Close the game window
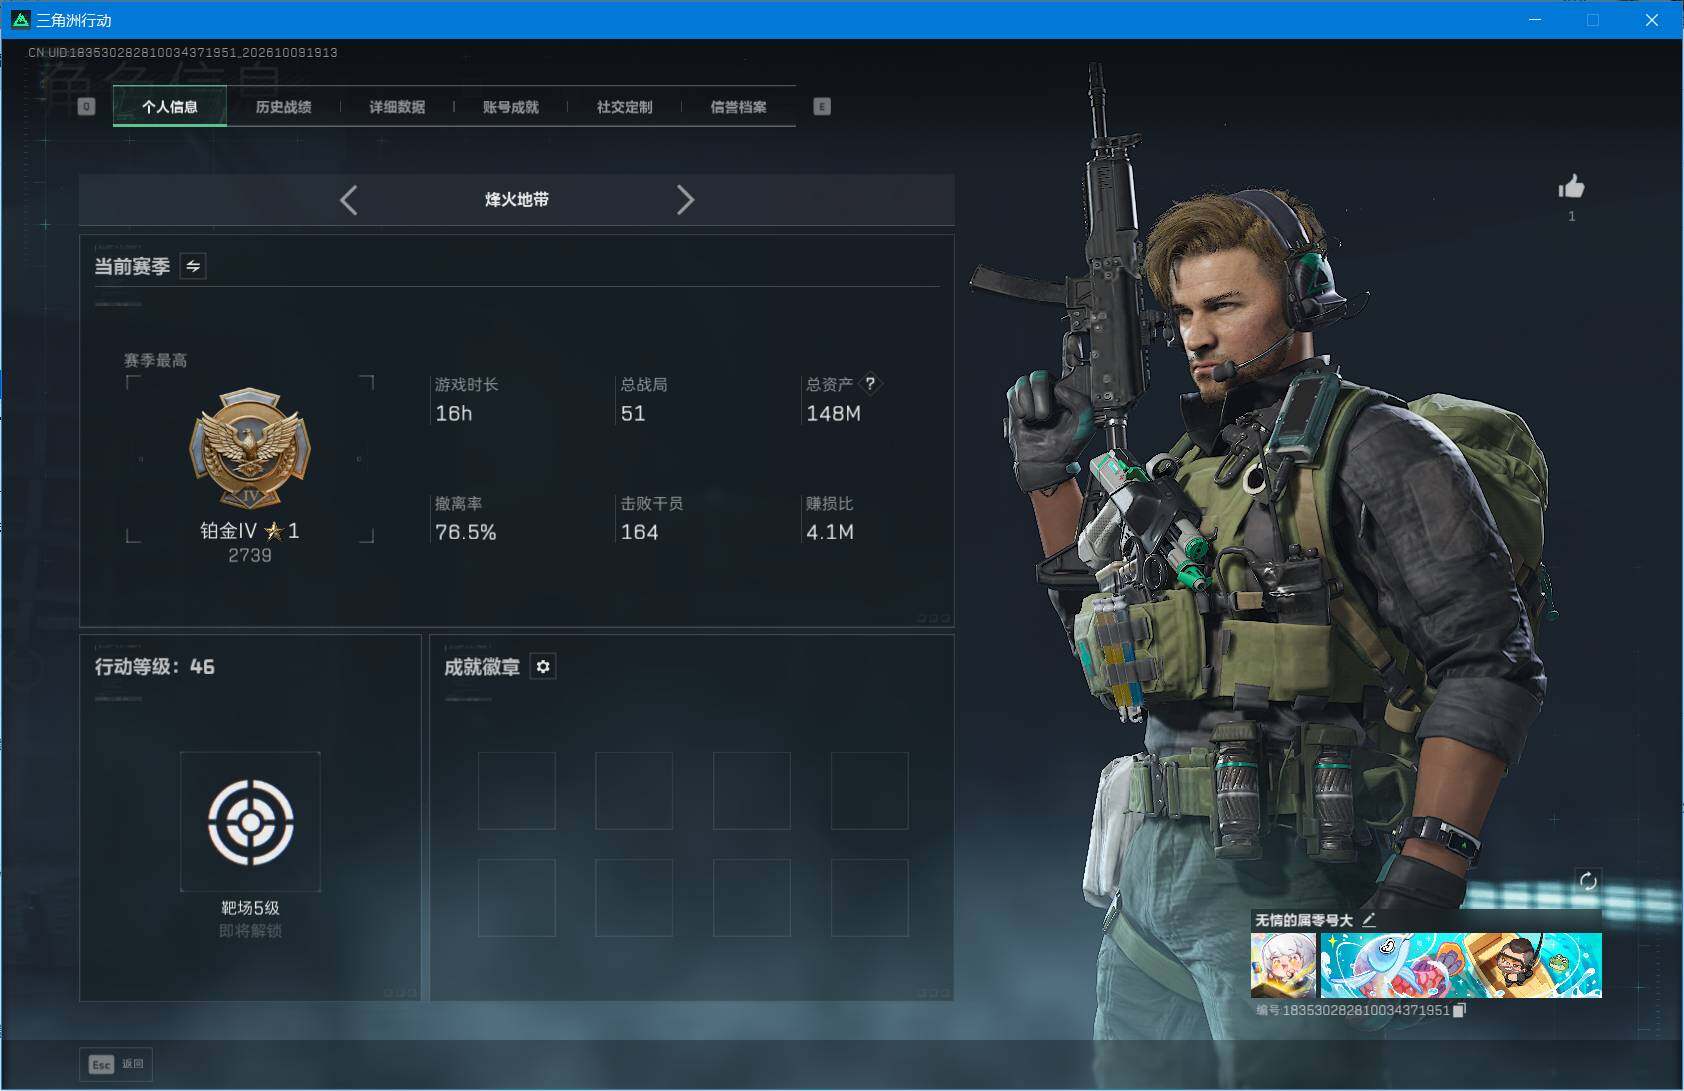The image size is (1684, 1091). point(1652,19)
